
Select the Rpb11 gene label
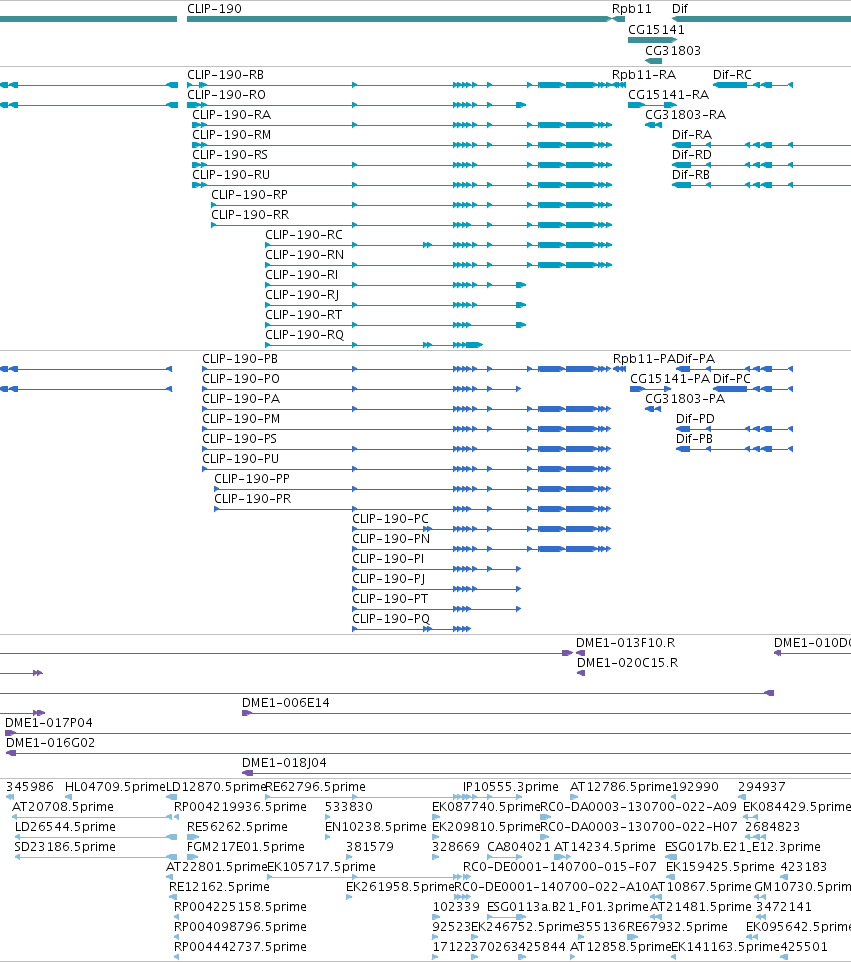(631, 9)
